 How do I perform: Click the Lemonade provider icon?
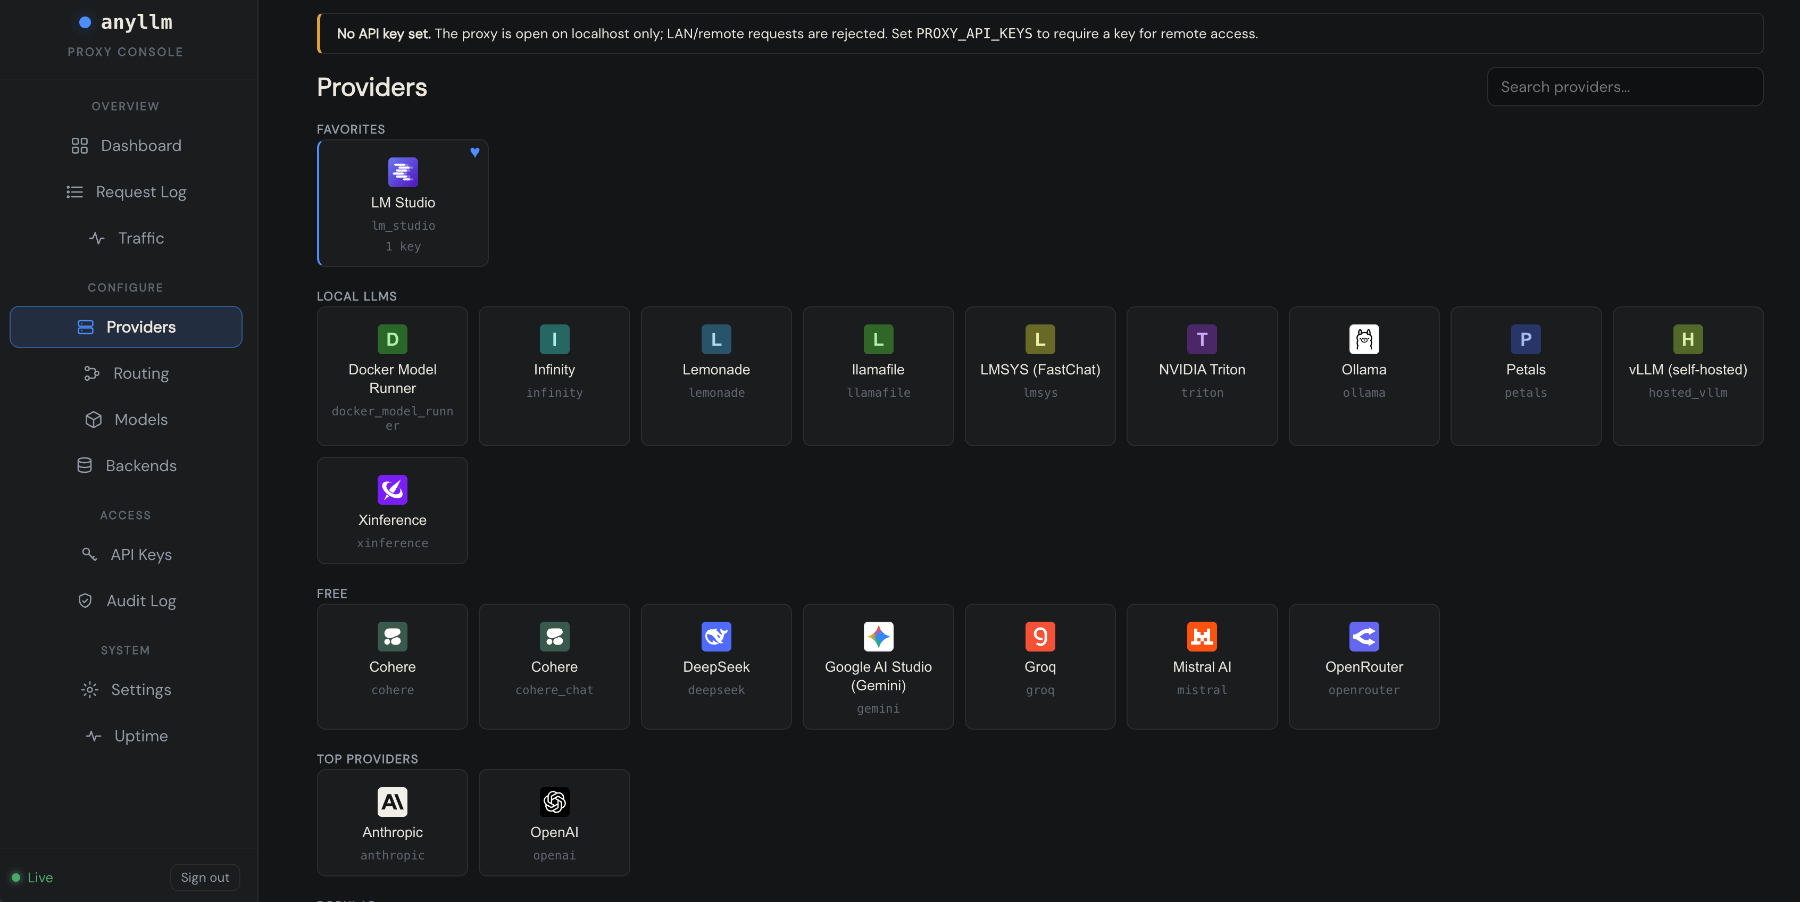(716, 339)
